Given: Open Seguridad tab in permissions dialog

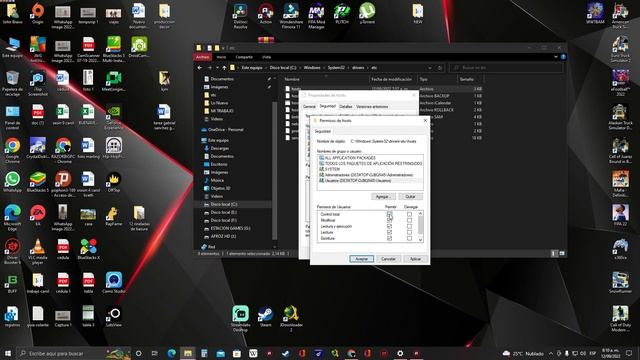Looking at the screenshot, I should [x=322, y=131].
